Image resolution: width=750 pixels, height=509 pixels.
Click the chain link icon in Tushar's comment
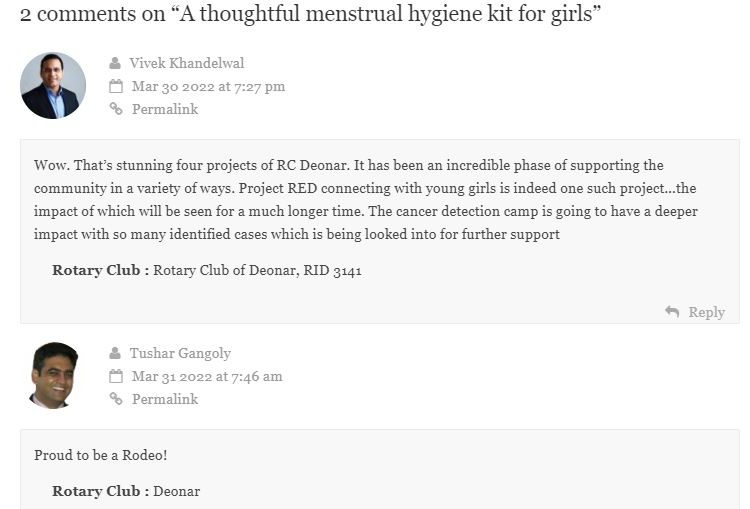pyautogui.click(x=116, y=399)
